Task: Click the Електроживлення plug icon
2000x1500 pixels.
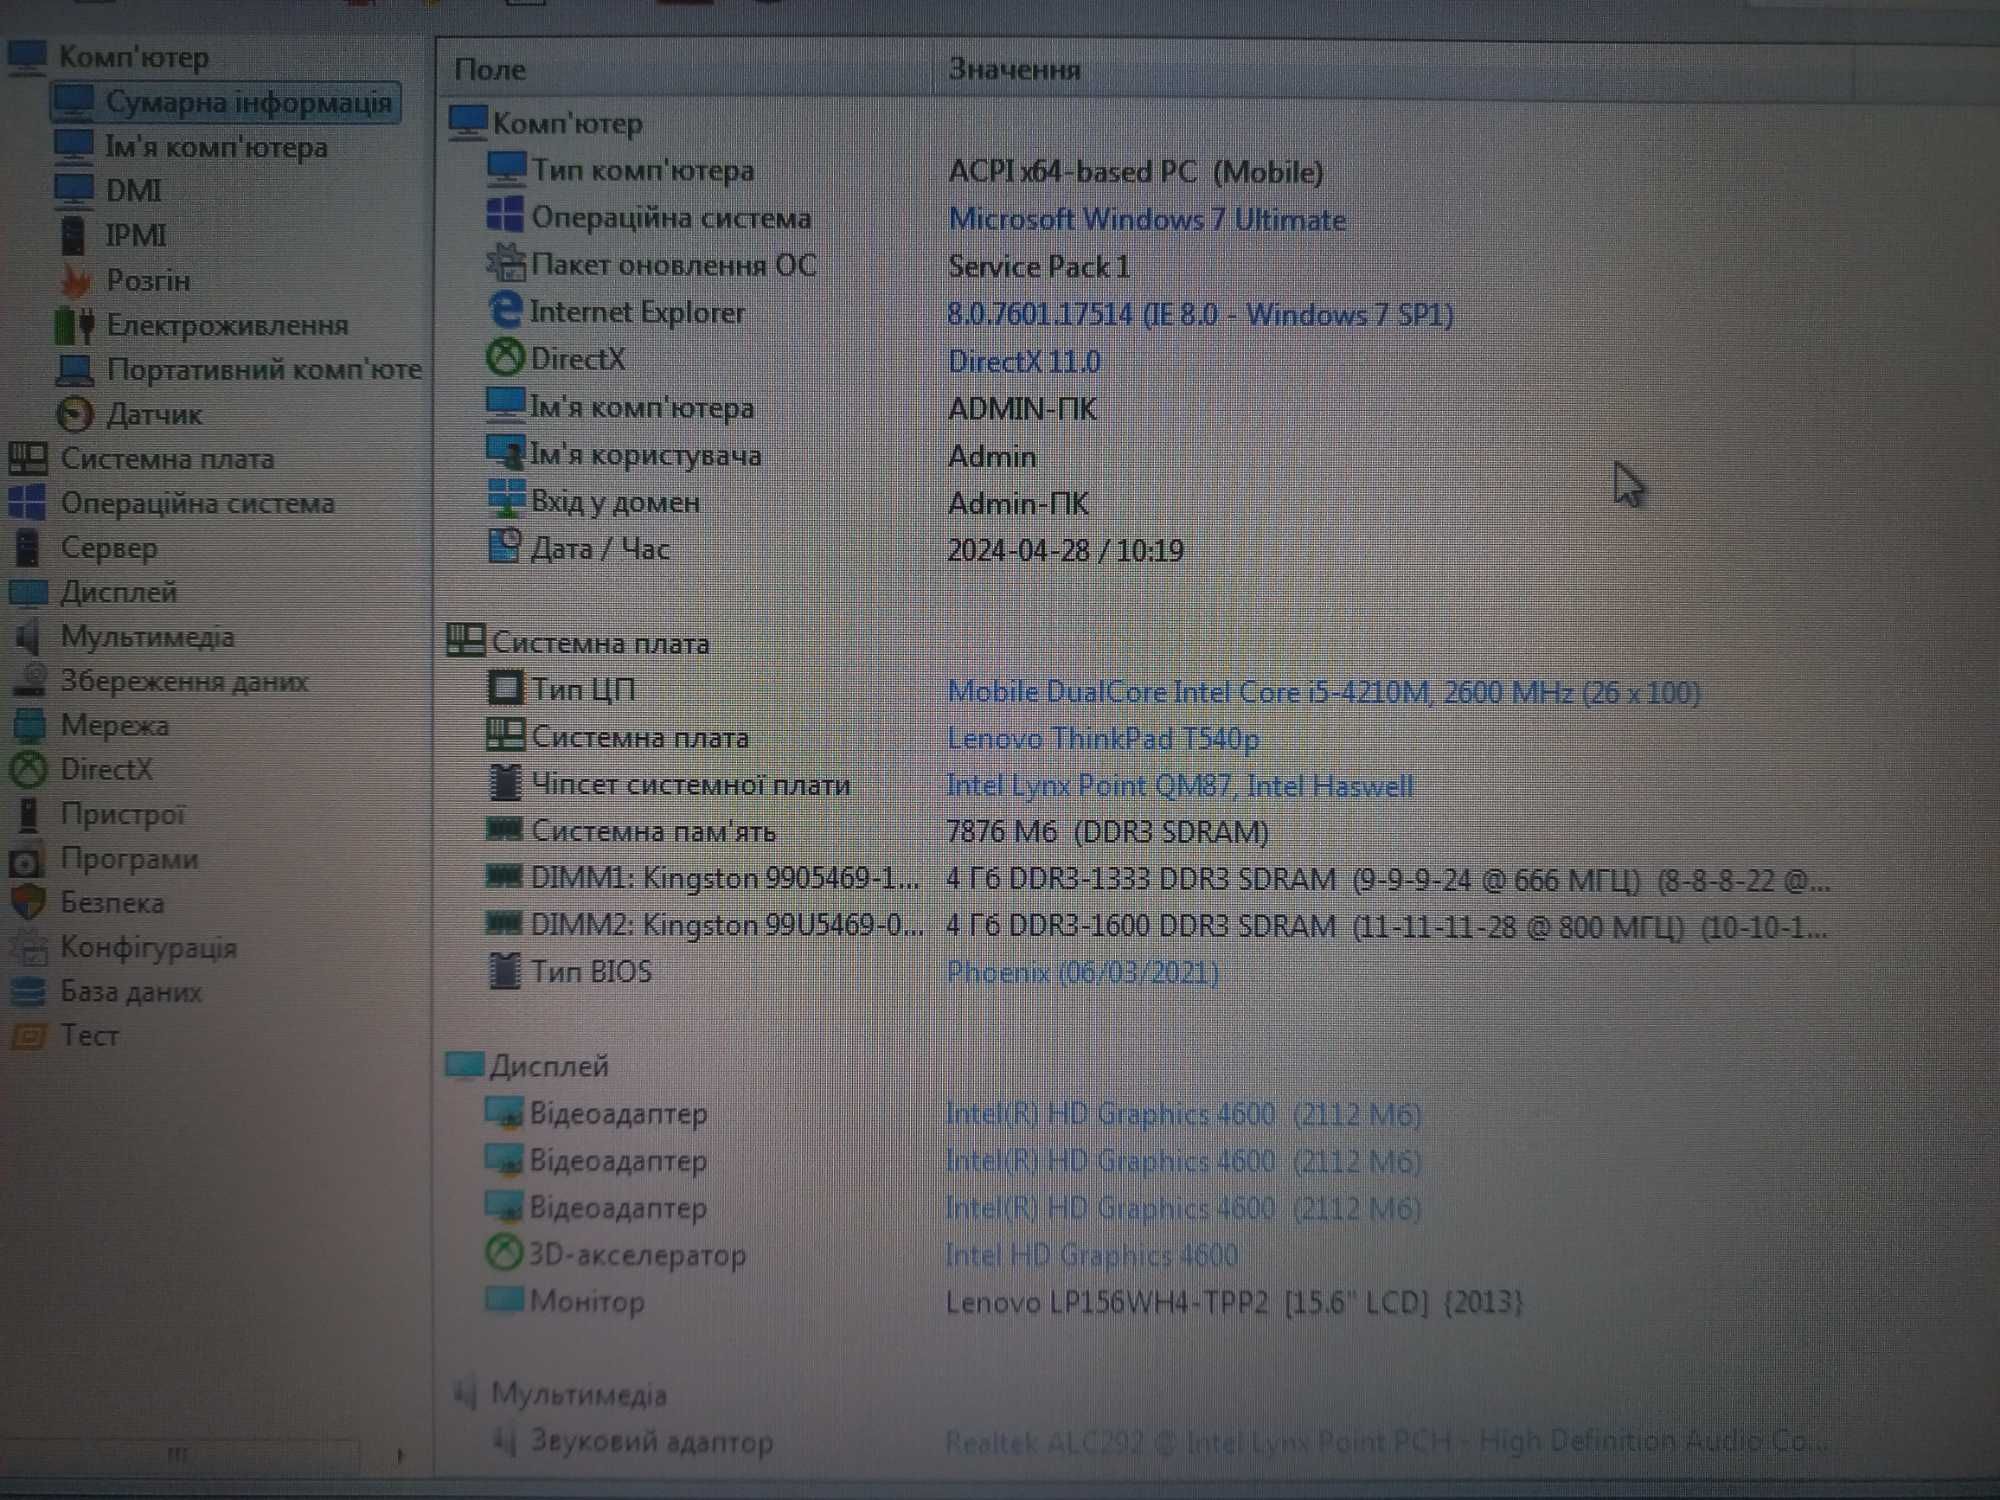Action: (x=75, y=325)
